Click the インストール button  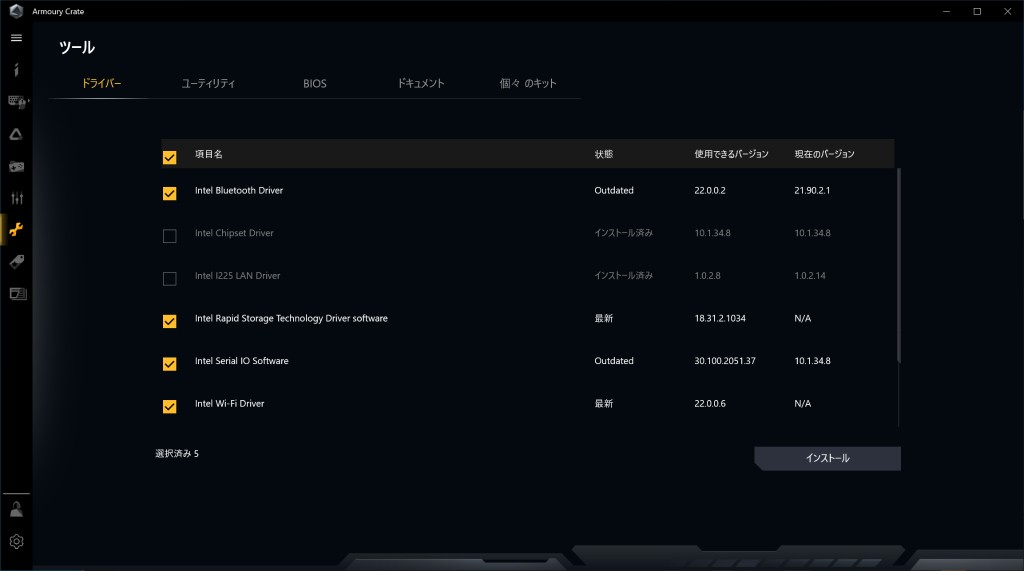(x=827, y=458)
